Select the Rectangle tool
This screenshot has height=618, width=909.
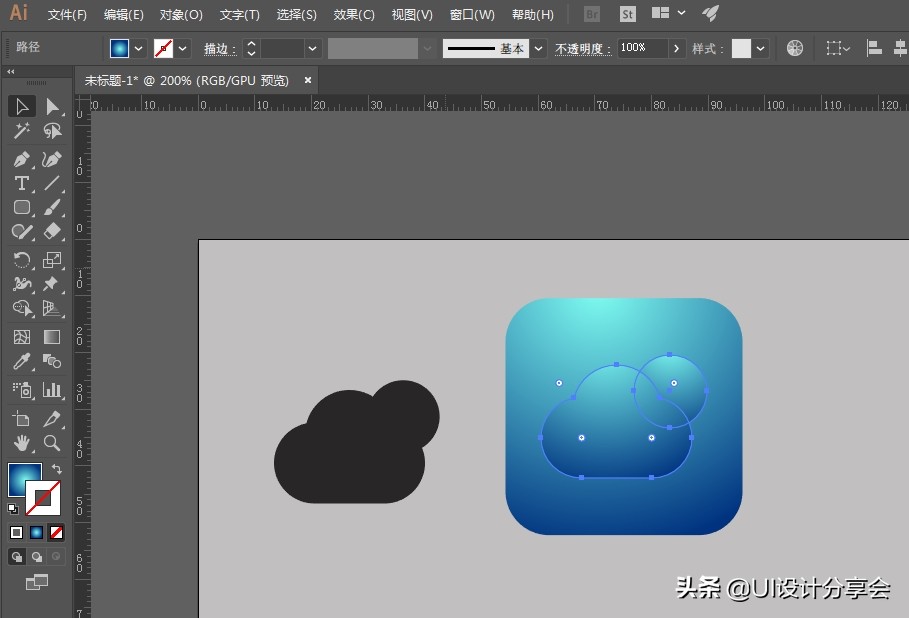pyautogui.click(x=22, y=207)
